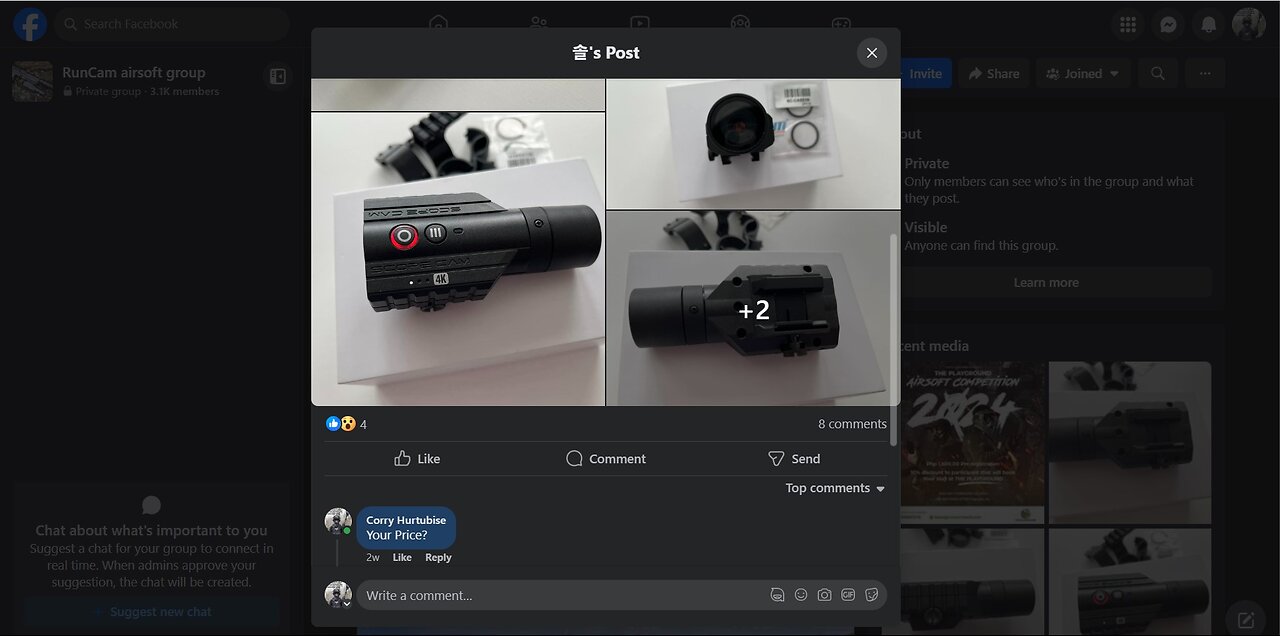Screen dimensions: 1280x636
Task: Open Top comments sorting dropdown
Action: coord(835,488)
